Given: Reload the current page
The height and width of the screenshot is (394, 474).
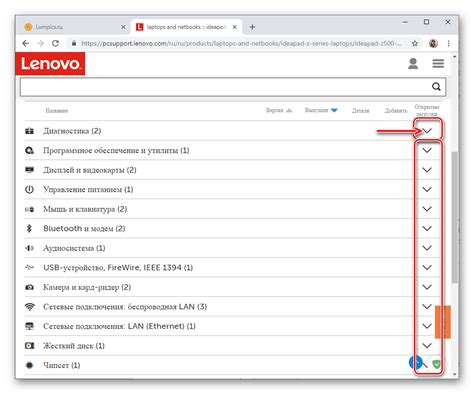Looking at the screenshot, I should (x=55, y=43).
